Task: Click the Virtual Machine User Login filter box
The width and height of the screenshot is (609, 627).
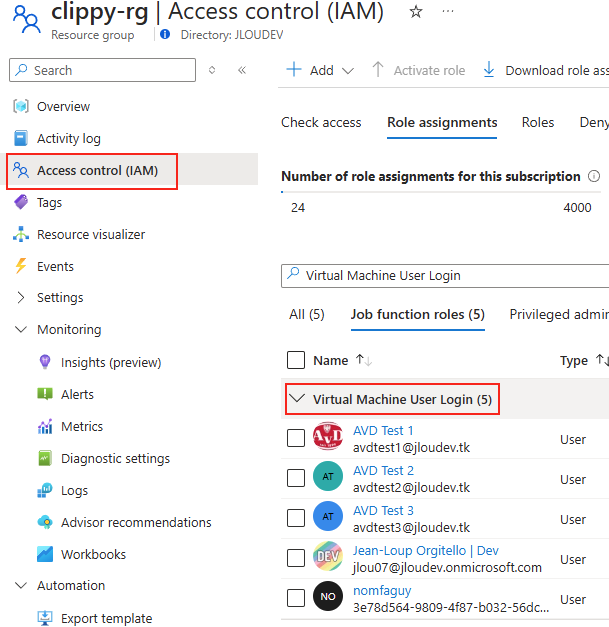Action: pos(445,276)
